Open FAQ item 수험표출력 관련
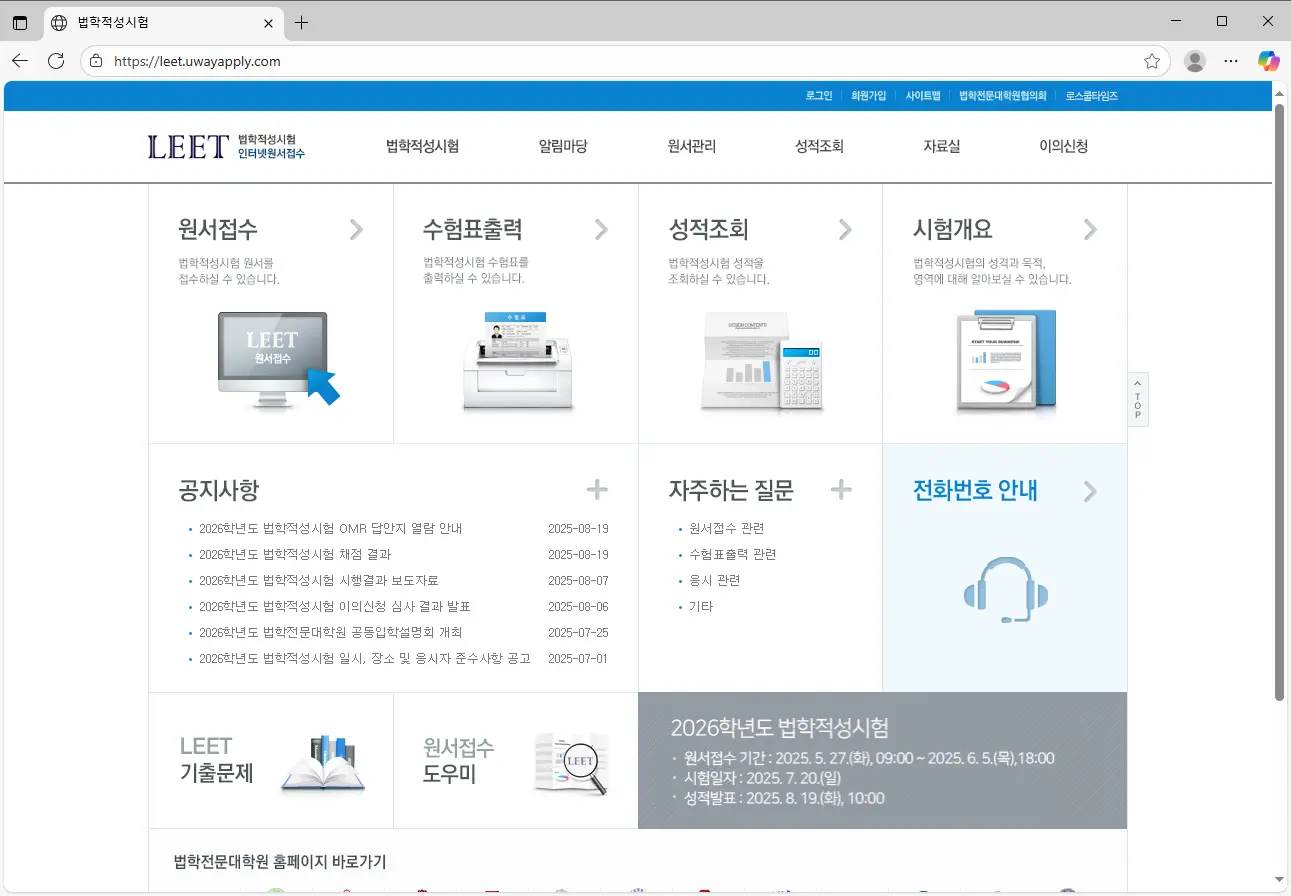The image size is (1291, 896). [732, 554]
